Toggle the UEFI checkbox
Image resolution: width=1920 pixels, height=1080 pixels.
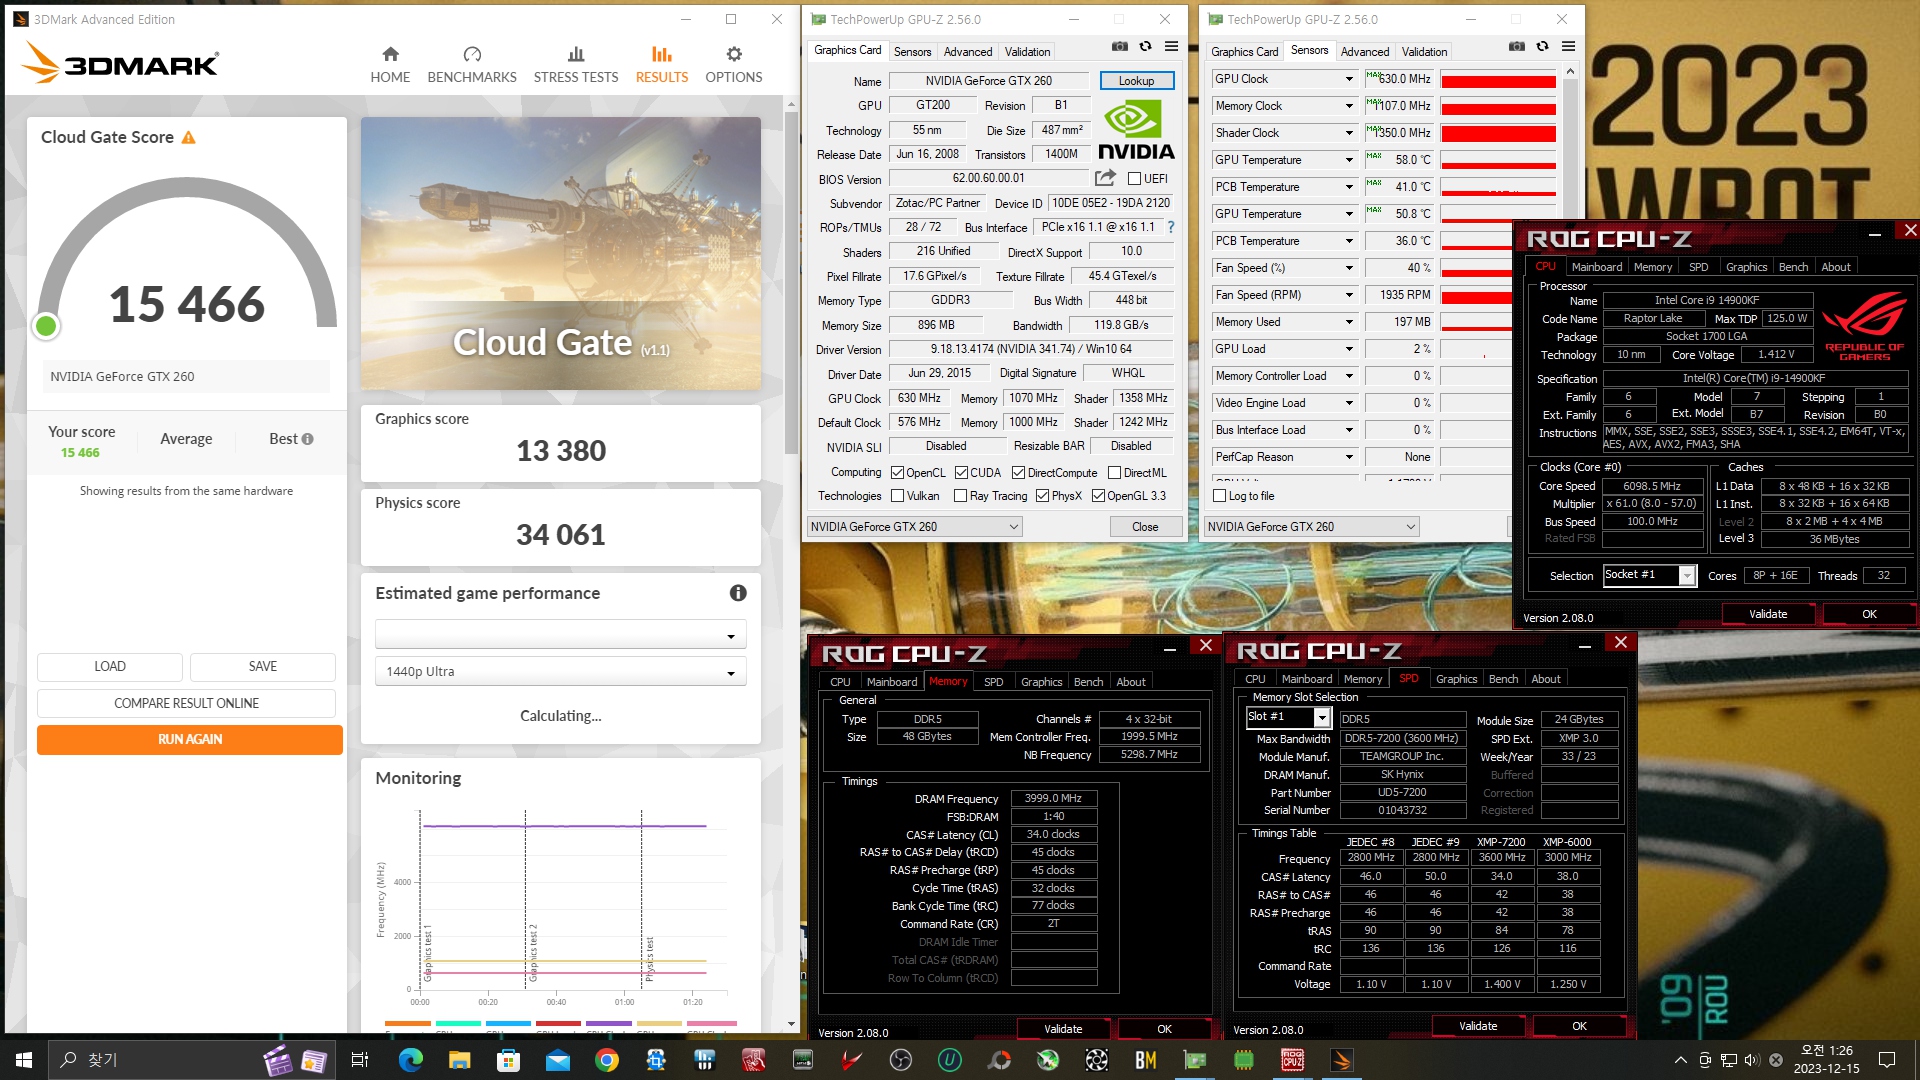coord(1134,179)
